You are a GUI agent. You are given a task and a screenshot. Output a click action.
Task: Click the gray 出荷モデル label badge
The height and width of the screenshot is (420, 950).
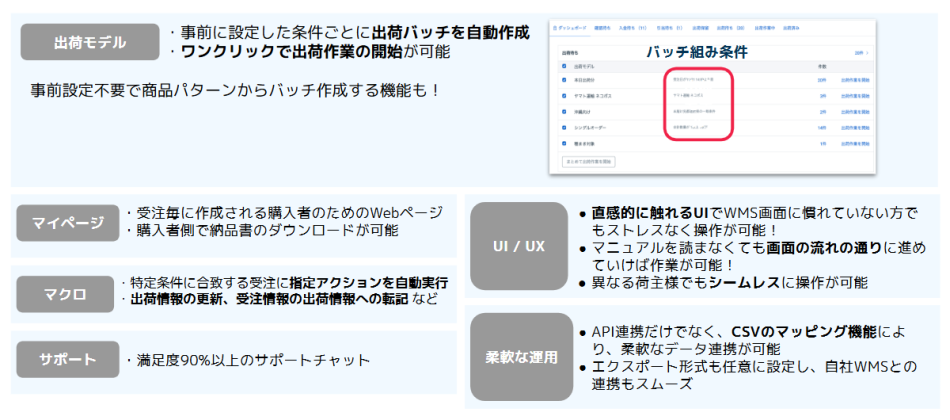tap(90, 42)
